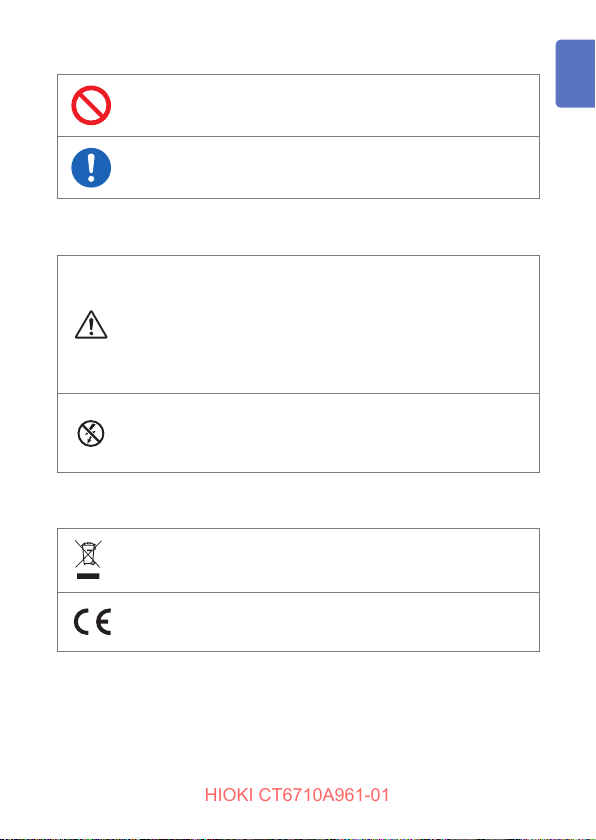Open the blue chapter tab on page edge
The height and width of the screenshot is (840, 596).
576,73
